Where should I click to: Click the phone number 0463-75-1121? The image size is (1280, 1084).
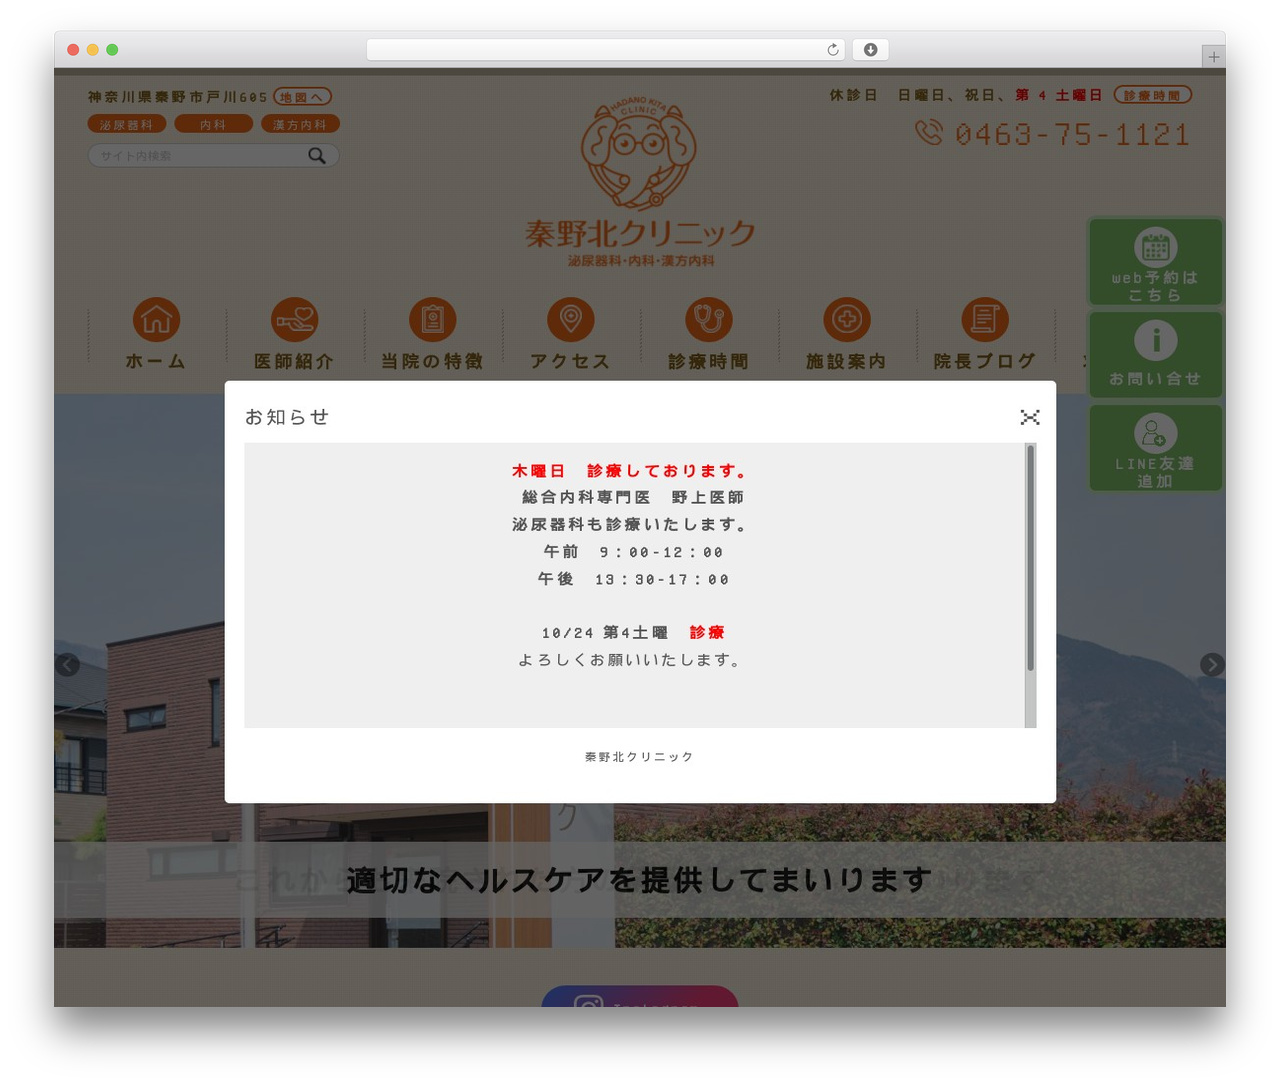click(x=1072, y=134)
